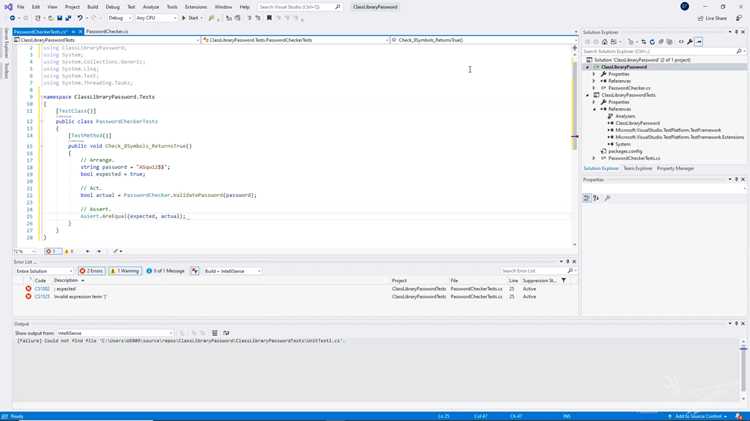Image resolution: width=750 pixels, height=421 pixels.
Task: Click Add to Source Control in status bar
Action: pyautogui.click(x=697, y=417)
